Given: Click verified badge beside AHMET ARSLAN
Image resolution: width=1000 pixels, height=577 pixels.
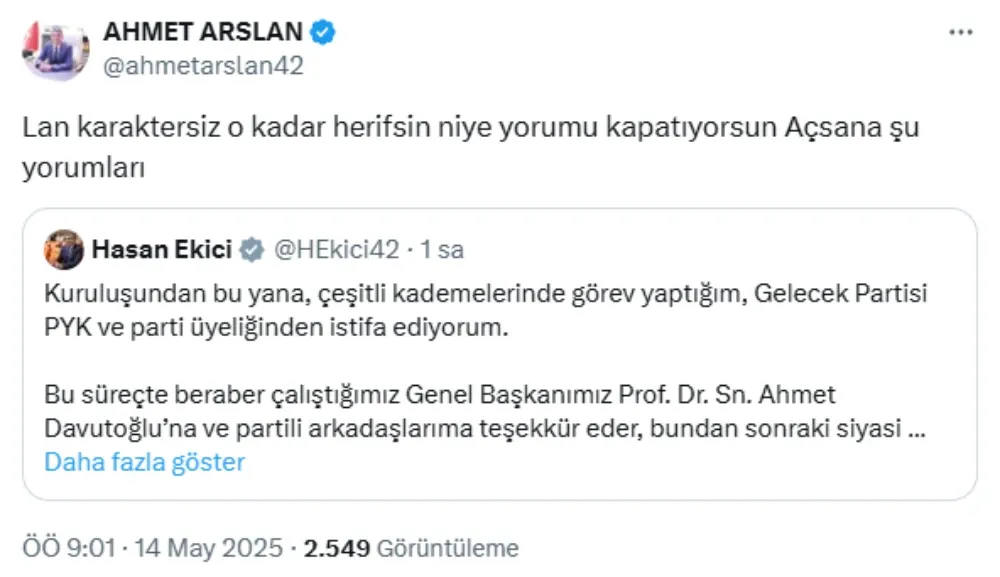Looking at the screenshot, I should (x=322, y=32).
